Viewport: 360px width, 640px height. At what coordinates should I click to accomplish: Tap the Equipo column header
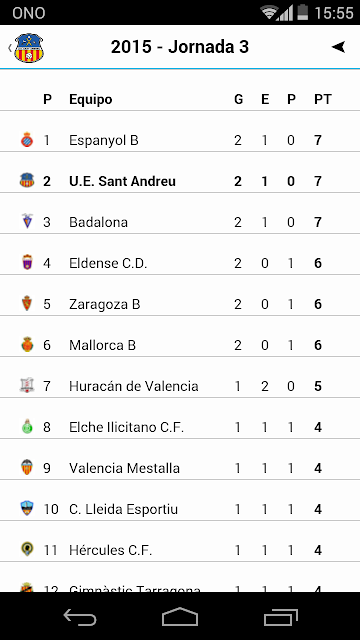pos(91,99)
